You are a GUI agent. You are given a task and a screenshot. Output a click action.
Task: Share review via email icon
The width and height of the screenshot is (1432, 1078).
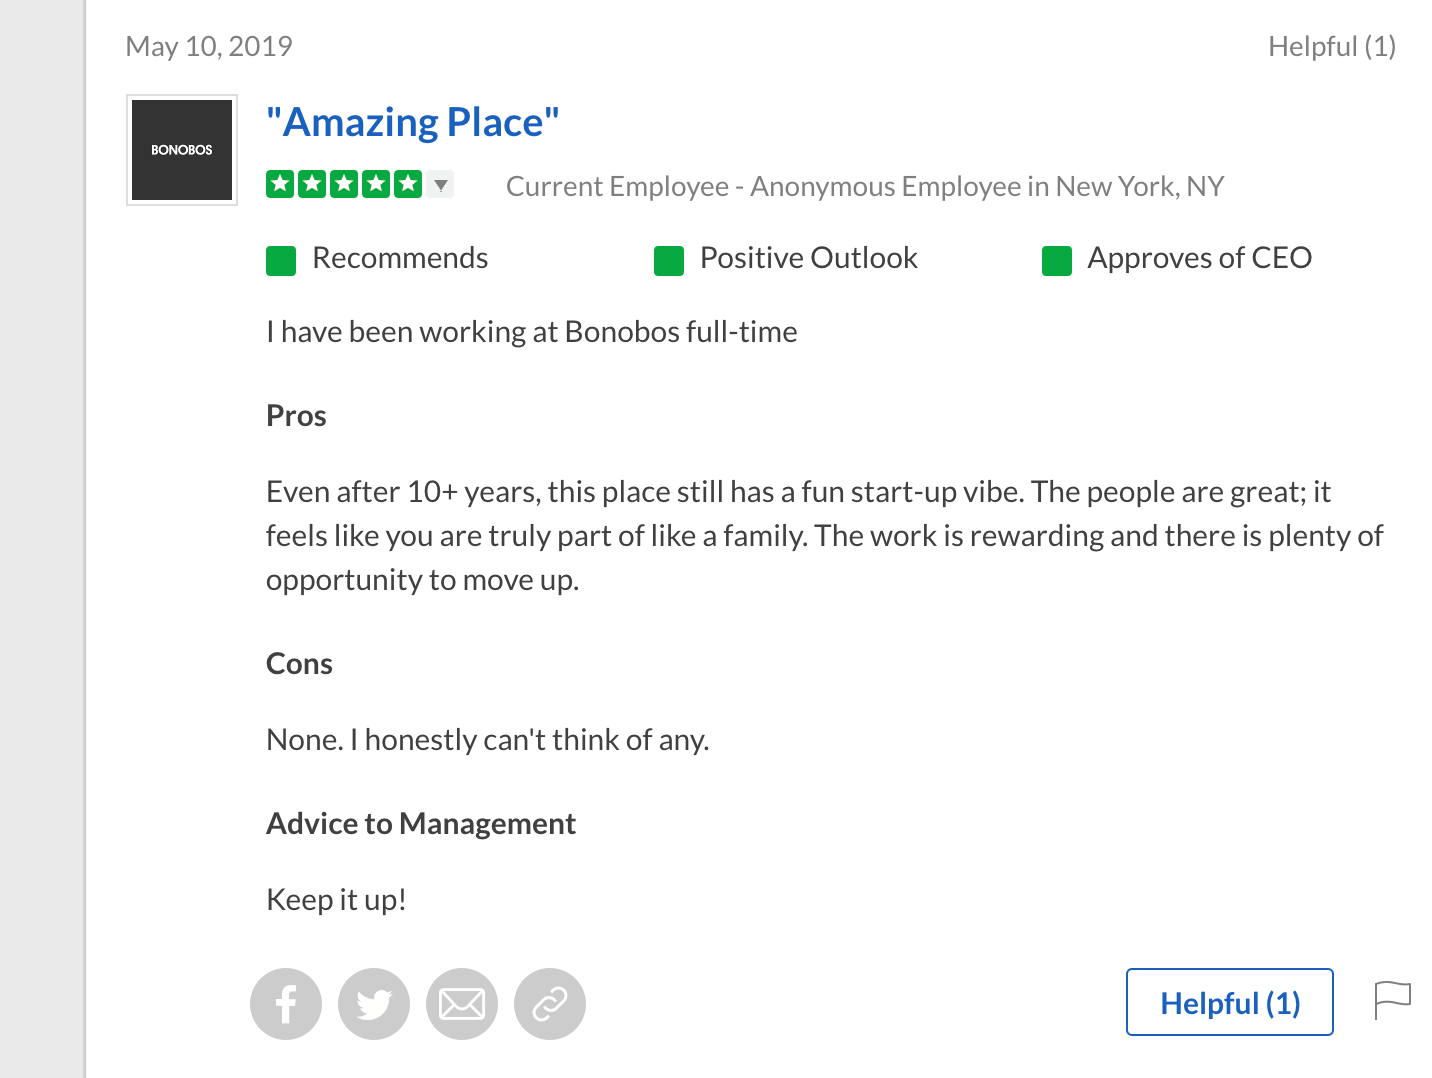(462, 1004)
